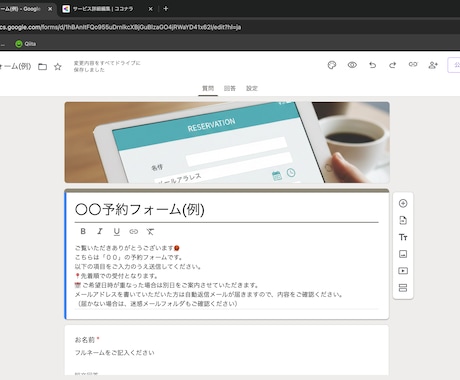Preview the form with the eye icon
Screen dimensions: 460x380
(352, 65)
